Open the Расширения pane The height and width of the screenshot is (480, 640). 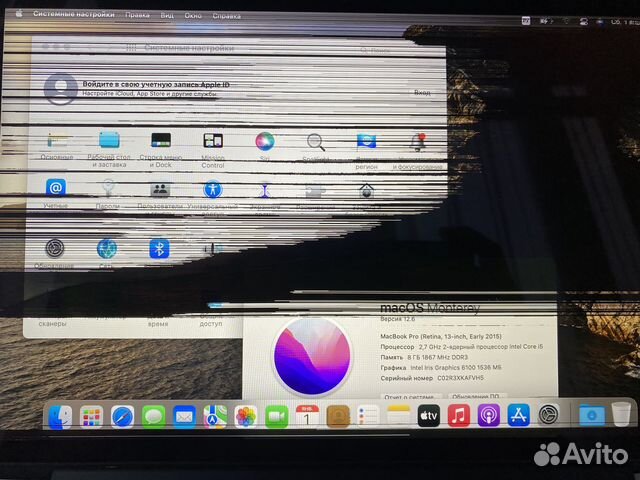[x=316, y=197]
